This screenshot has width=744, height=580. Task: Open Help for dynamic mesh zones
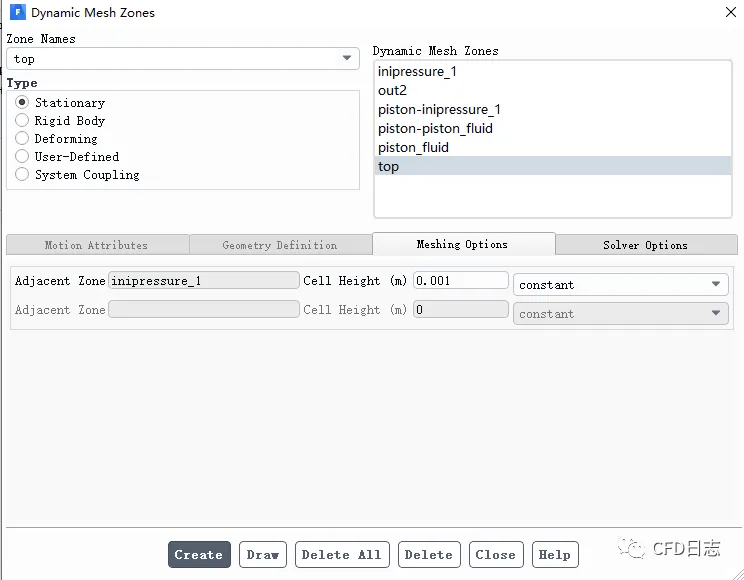pyautogui.click(x=554, y=555)
